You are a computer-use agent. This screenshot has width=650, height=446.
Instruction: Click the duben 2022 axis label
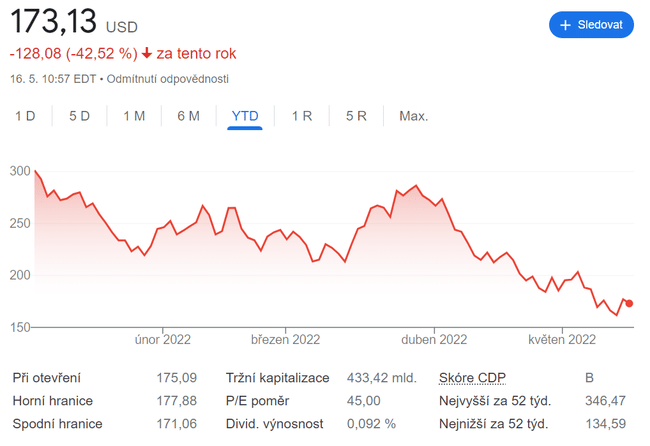coord(434,339)
